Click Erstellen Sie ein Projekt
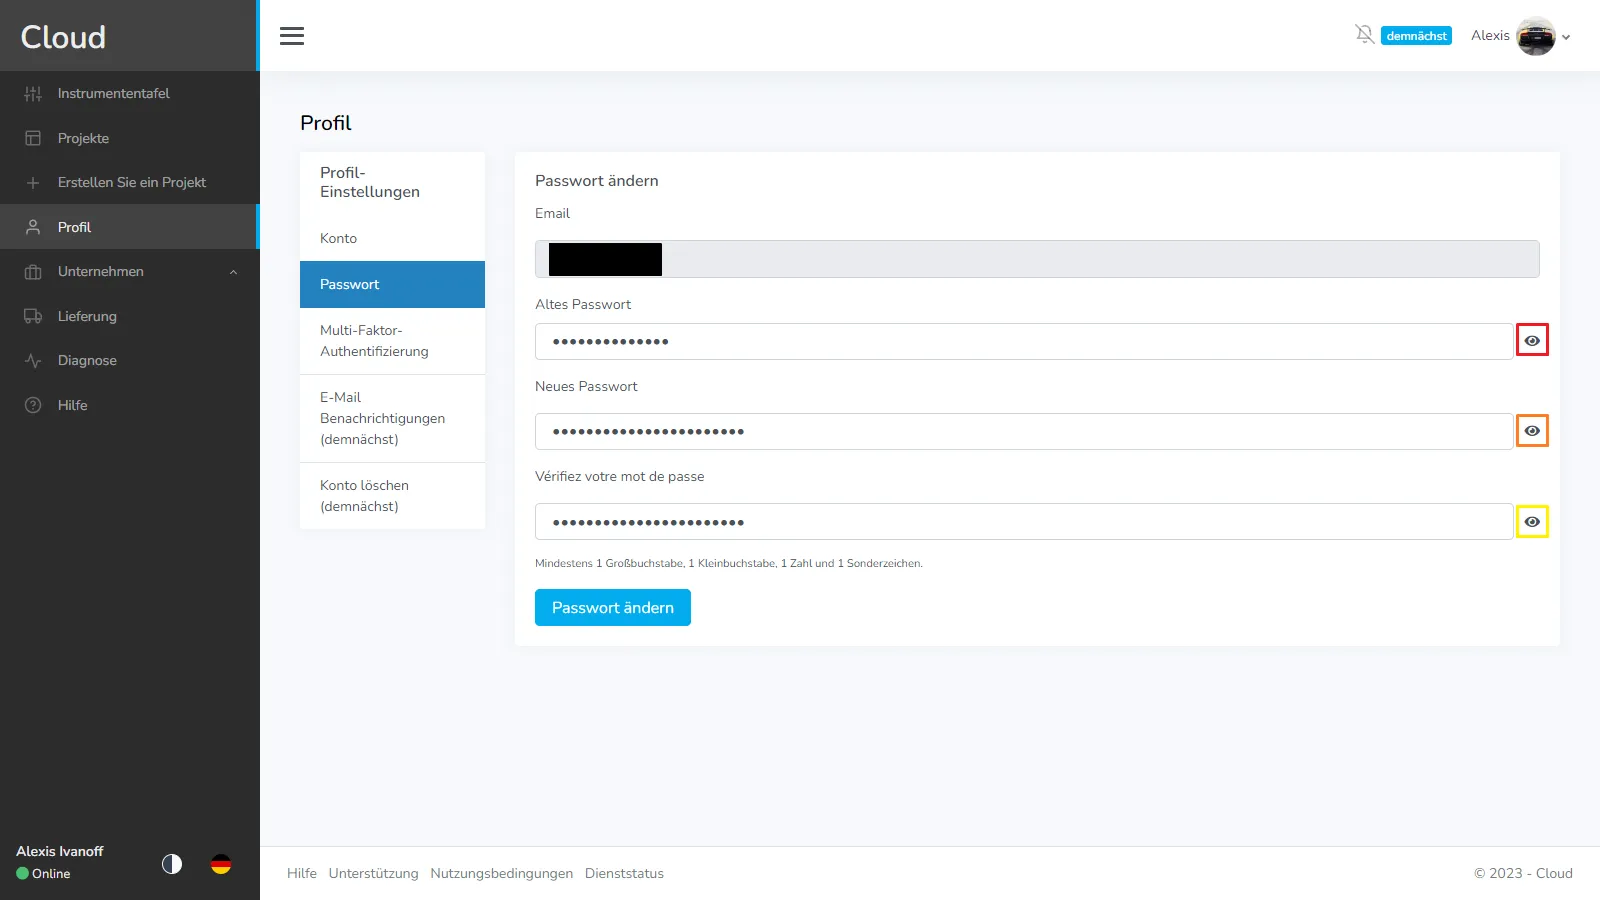This screenshot has height=900, width=1600. coord(131,182)
